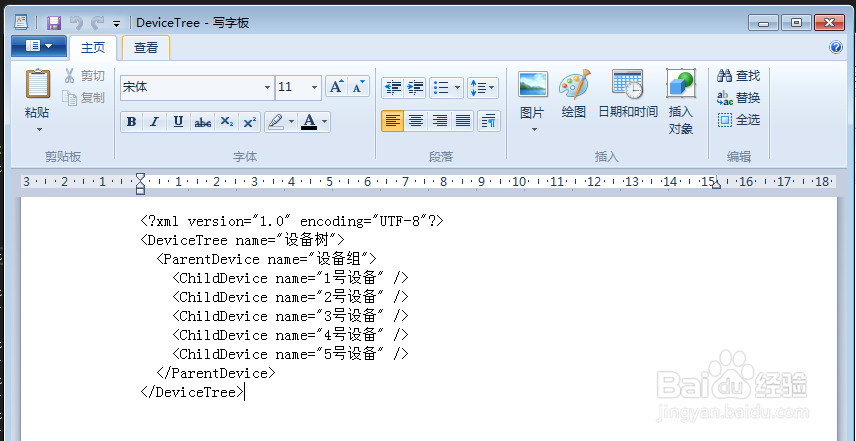856x441 pixels.
Task: Switch to the 主页 tab
Action: click(x=93, y=47)
